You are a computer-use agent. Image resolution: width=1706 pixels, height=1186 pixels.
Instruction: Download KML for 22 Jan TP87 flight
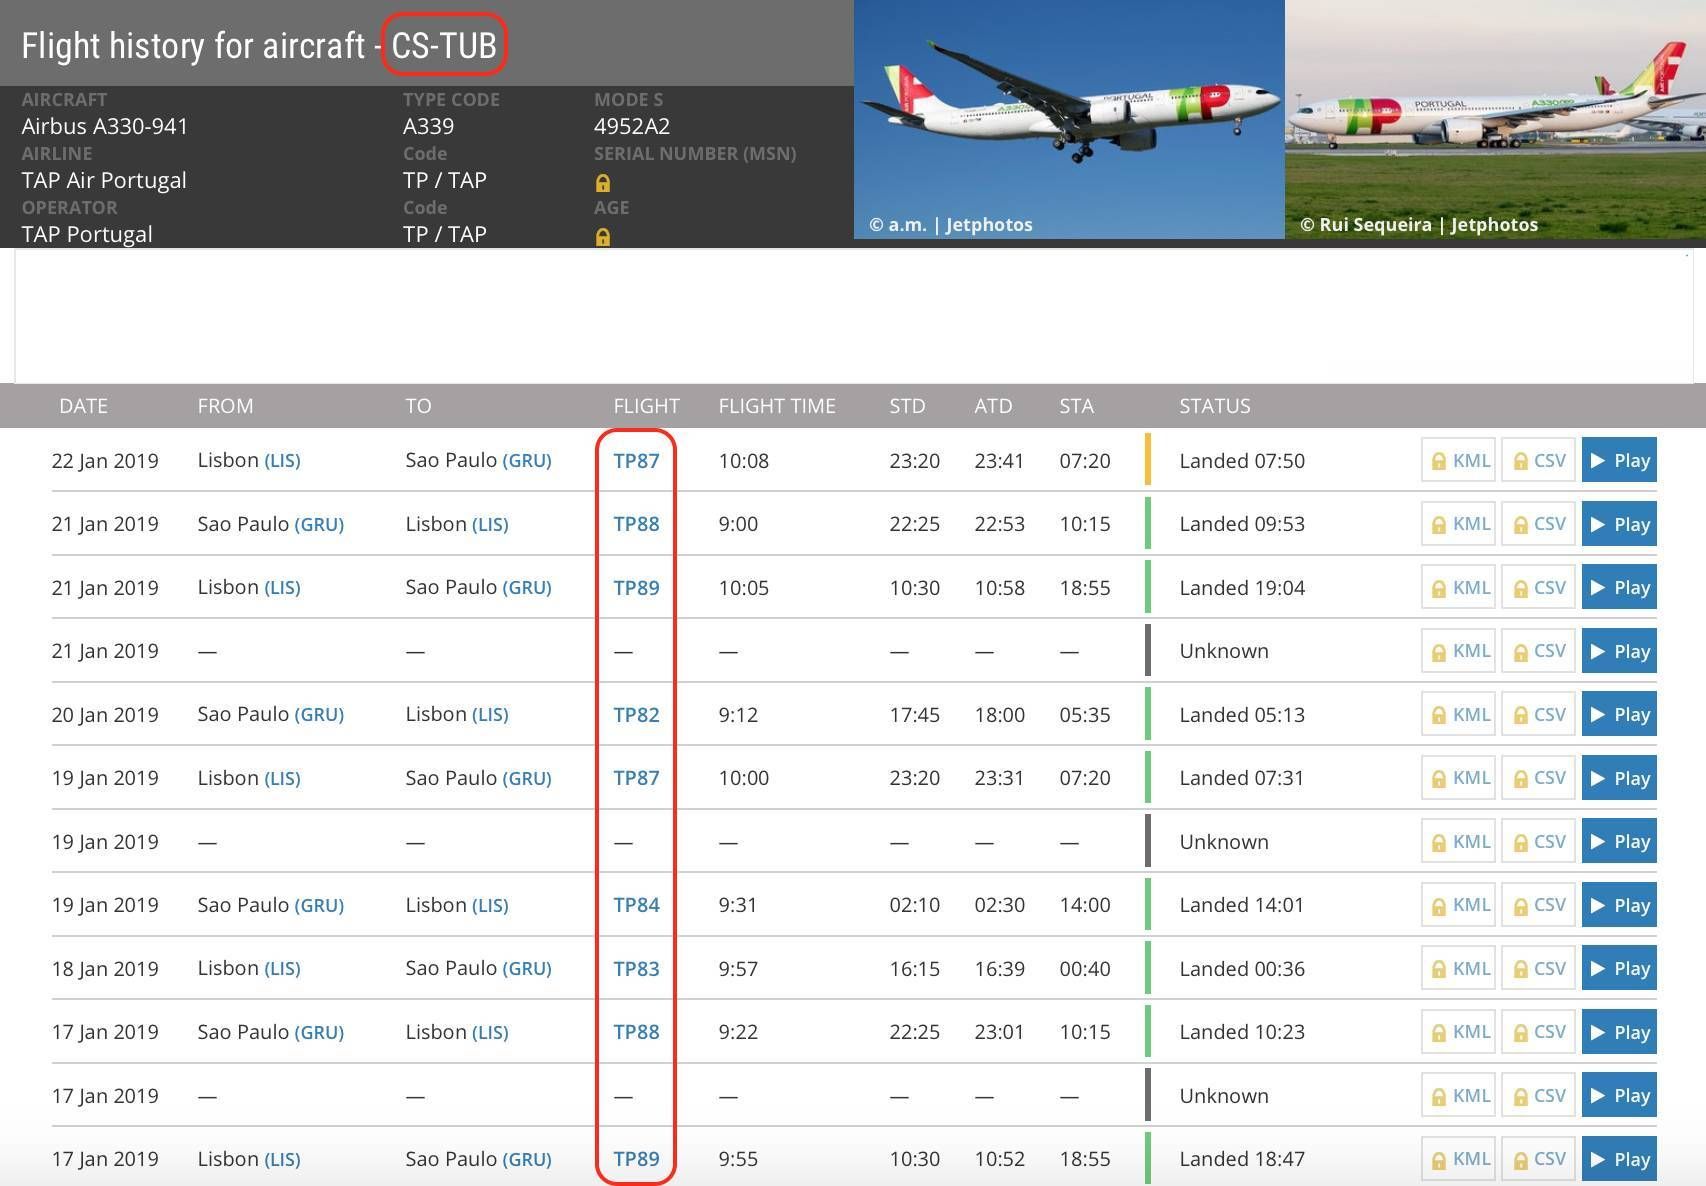[1458, 461]
